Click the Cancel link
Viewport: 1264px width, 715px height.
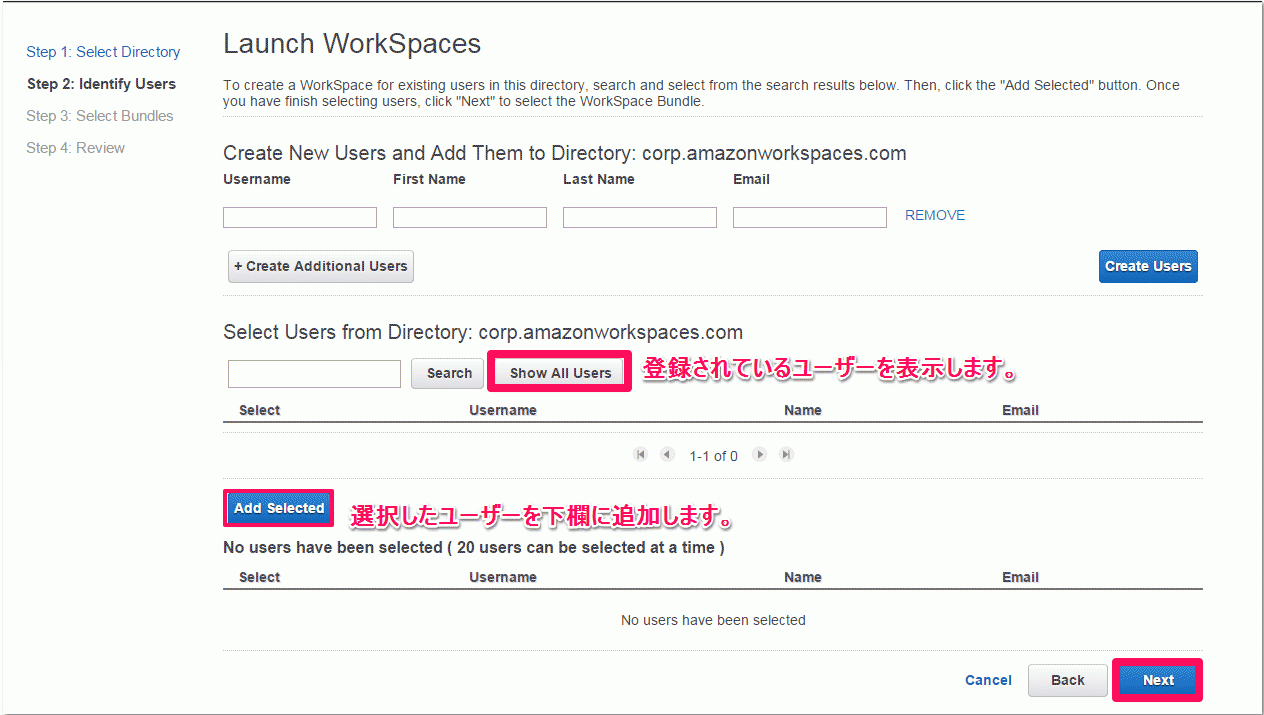(988, 680)
